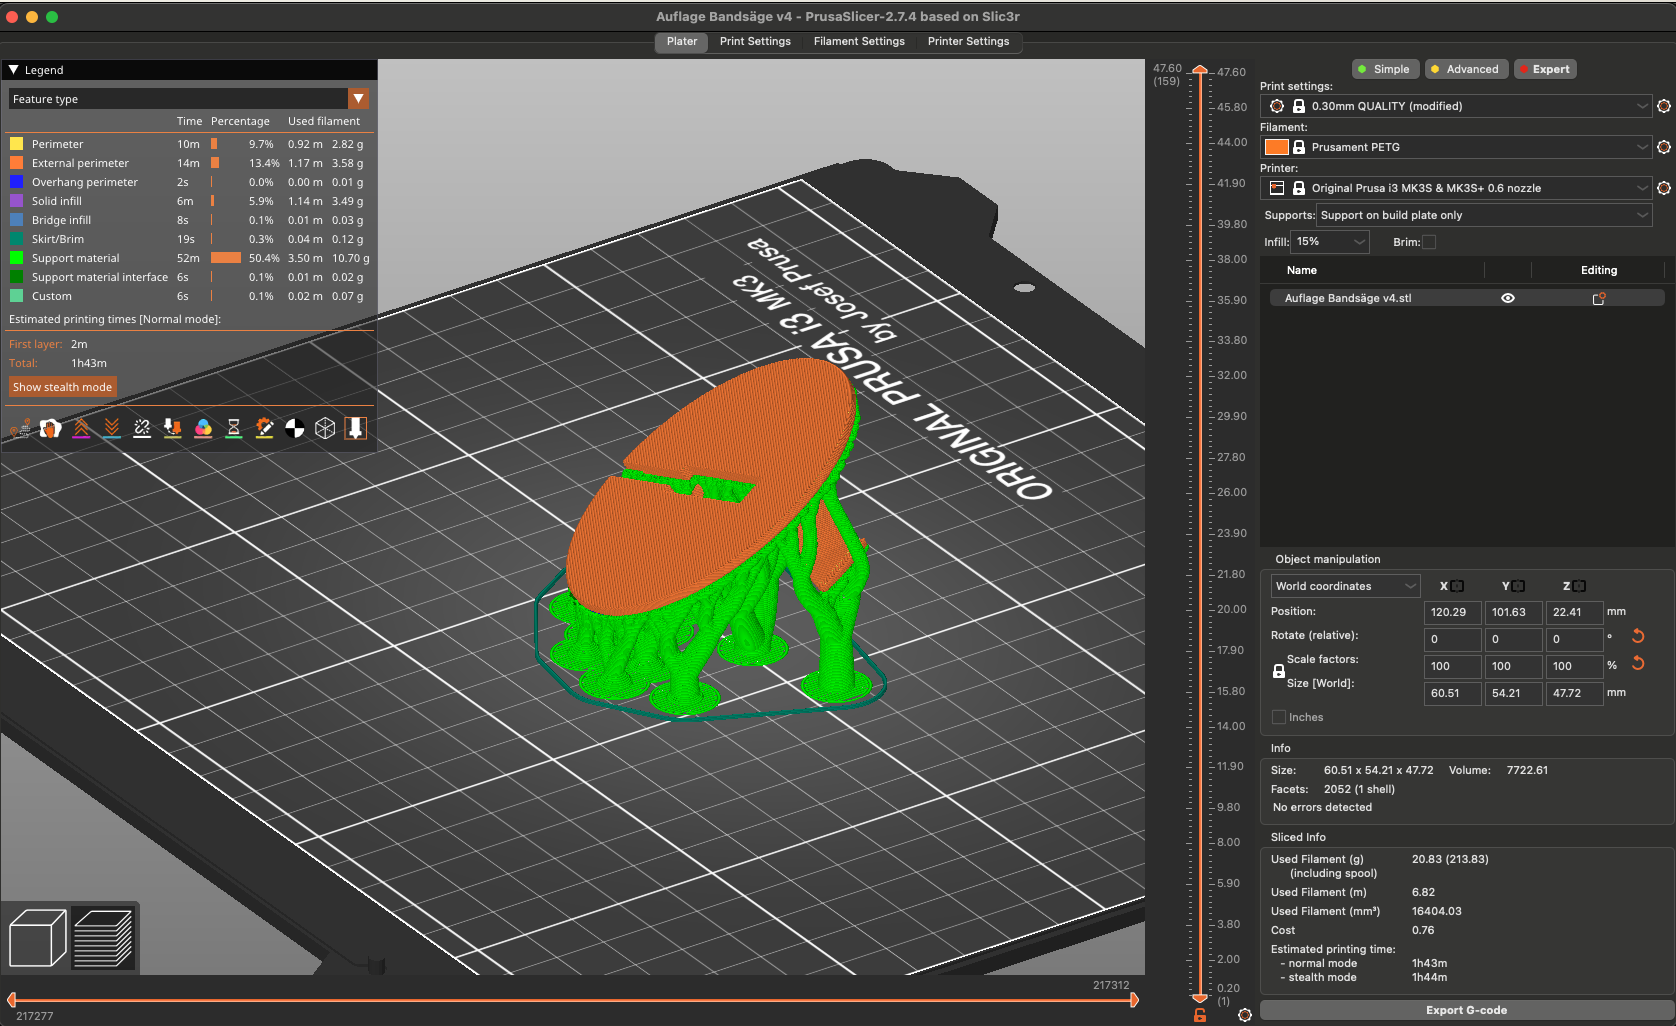The image size is (1676, 1026).
Task: Check the Inches checkbox
Action: 1279,717
